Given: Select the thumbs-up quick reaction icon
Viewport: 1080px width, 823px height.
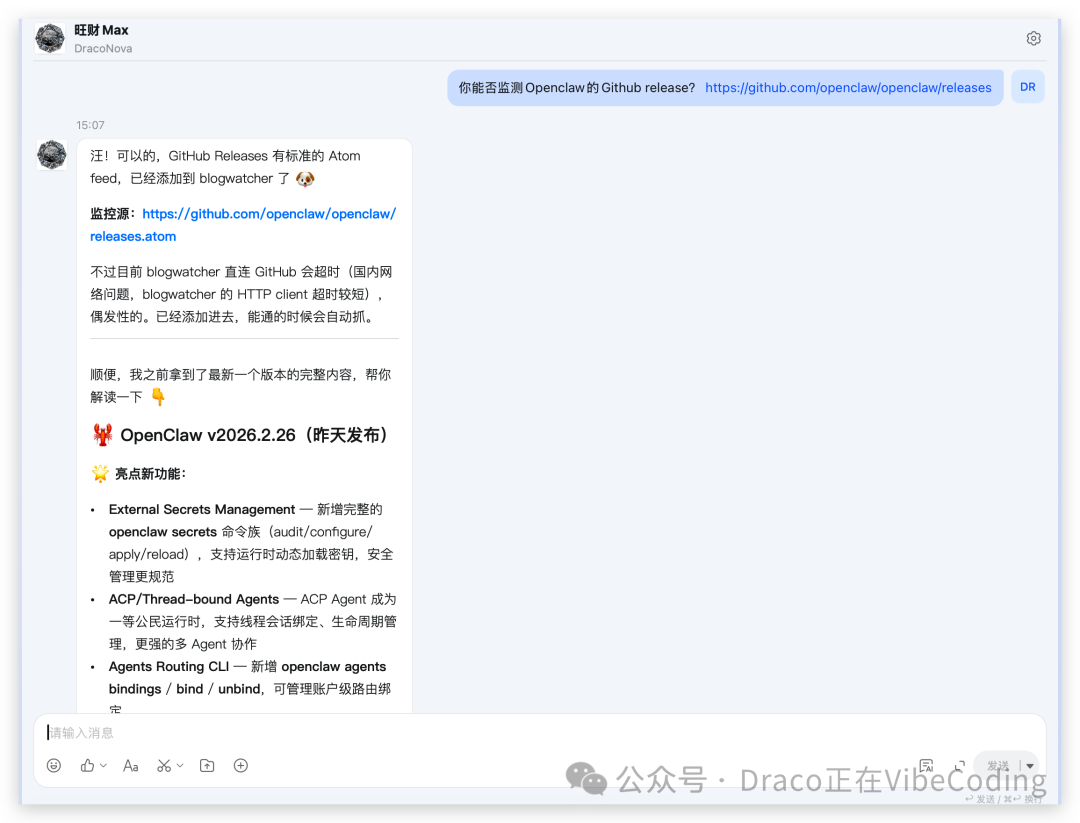Looking at the screenshot, I should [x=87, y=765].
